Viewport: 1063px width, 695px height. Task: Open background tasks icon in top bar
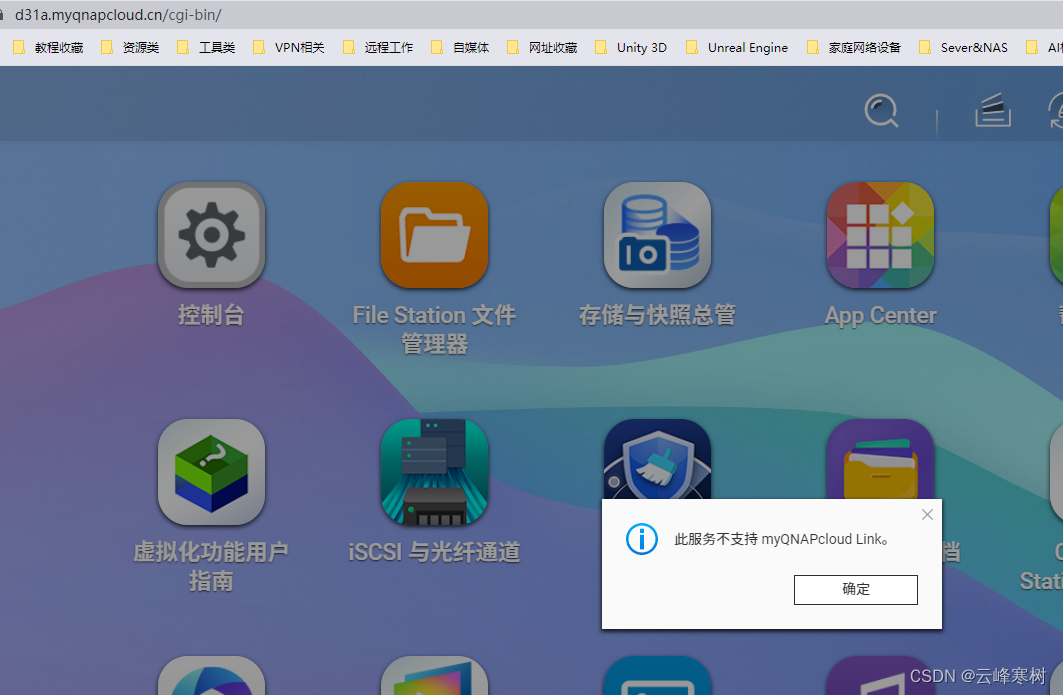coord(992,111)
